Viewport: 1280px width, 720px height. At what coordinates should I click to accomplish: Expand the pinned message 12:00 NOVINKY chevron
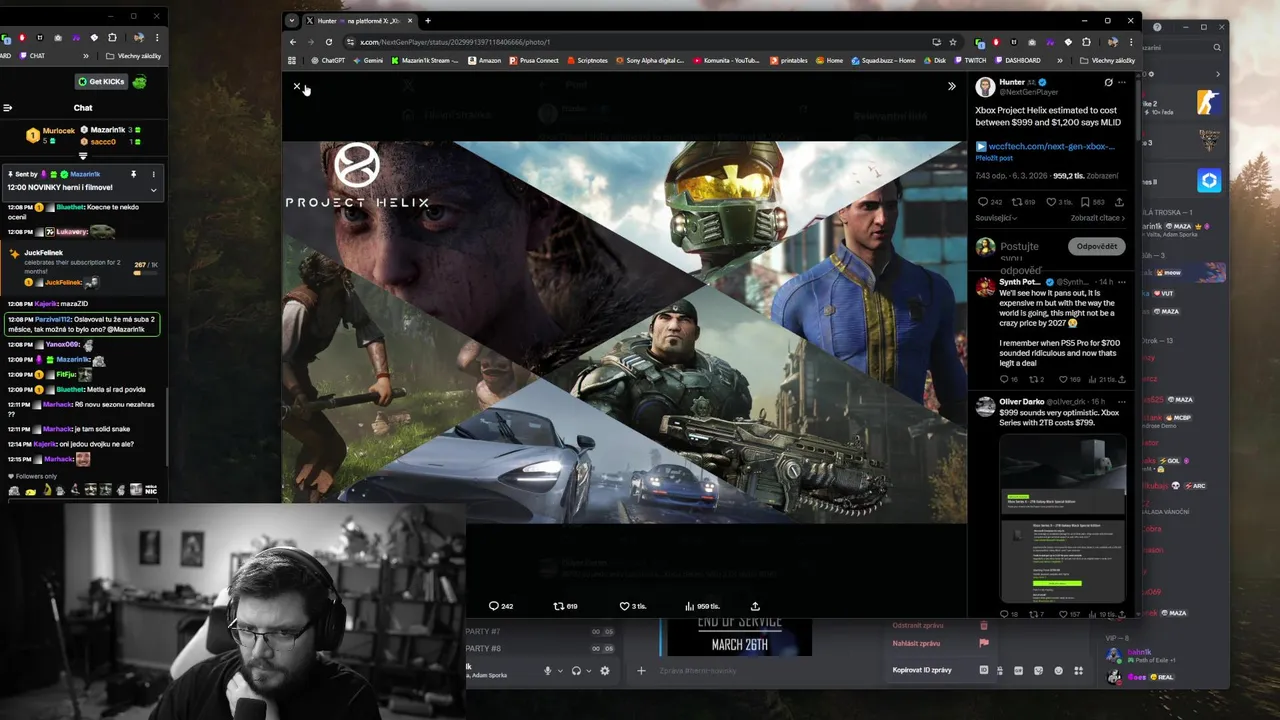pyautogui.click(x=153, y=189)
